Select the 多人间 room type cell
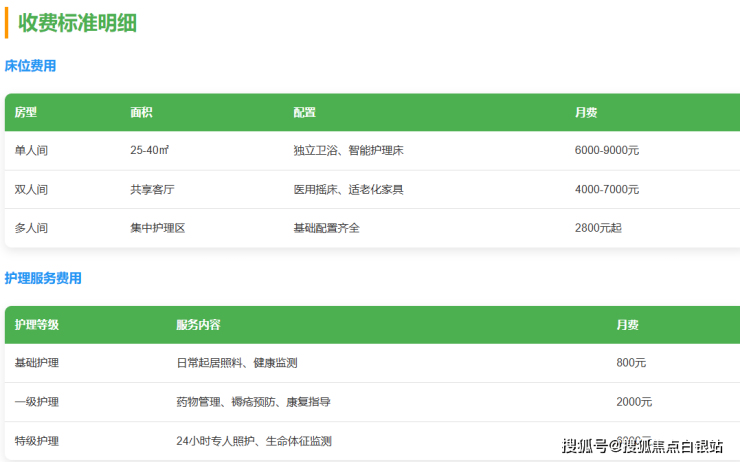 tap(31, 228)
